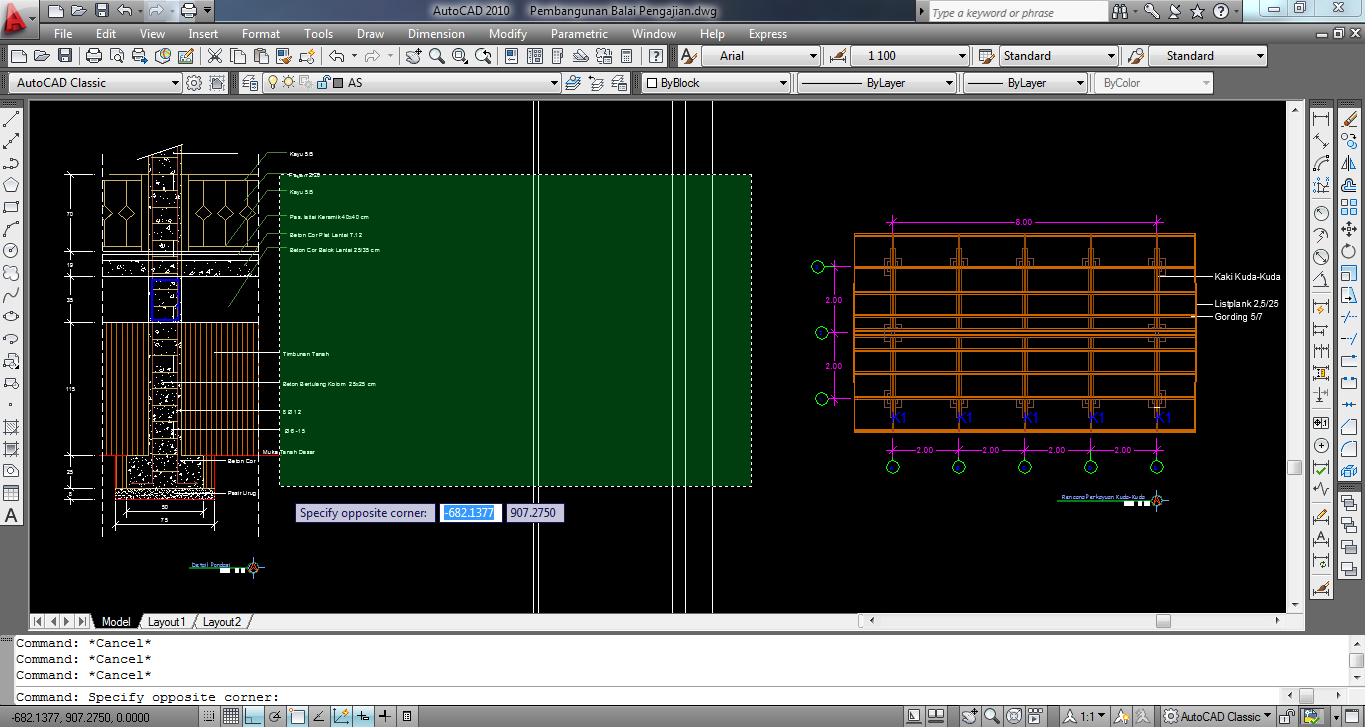Screen dimensions: 1365x727
Task: Select the Multiline Text tool
Action: [12, 516]
